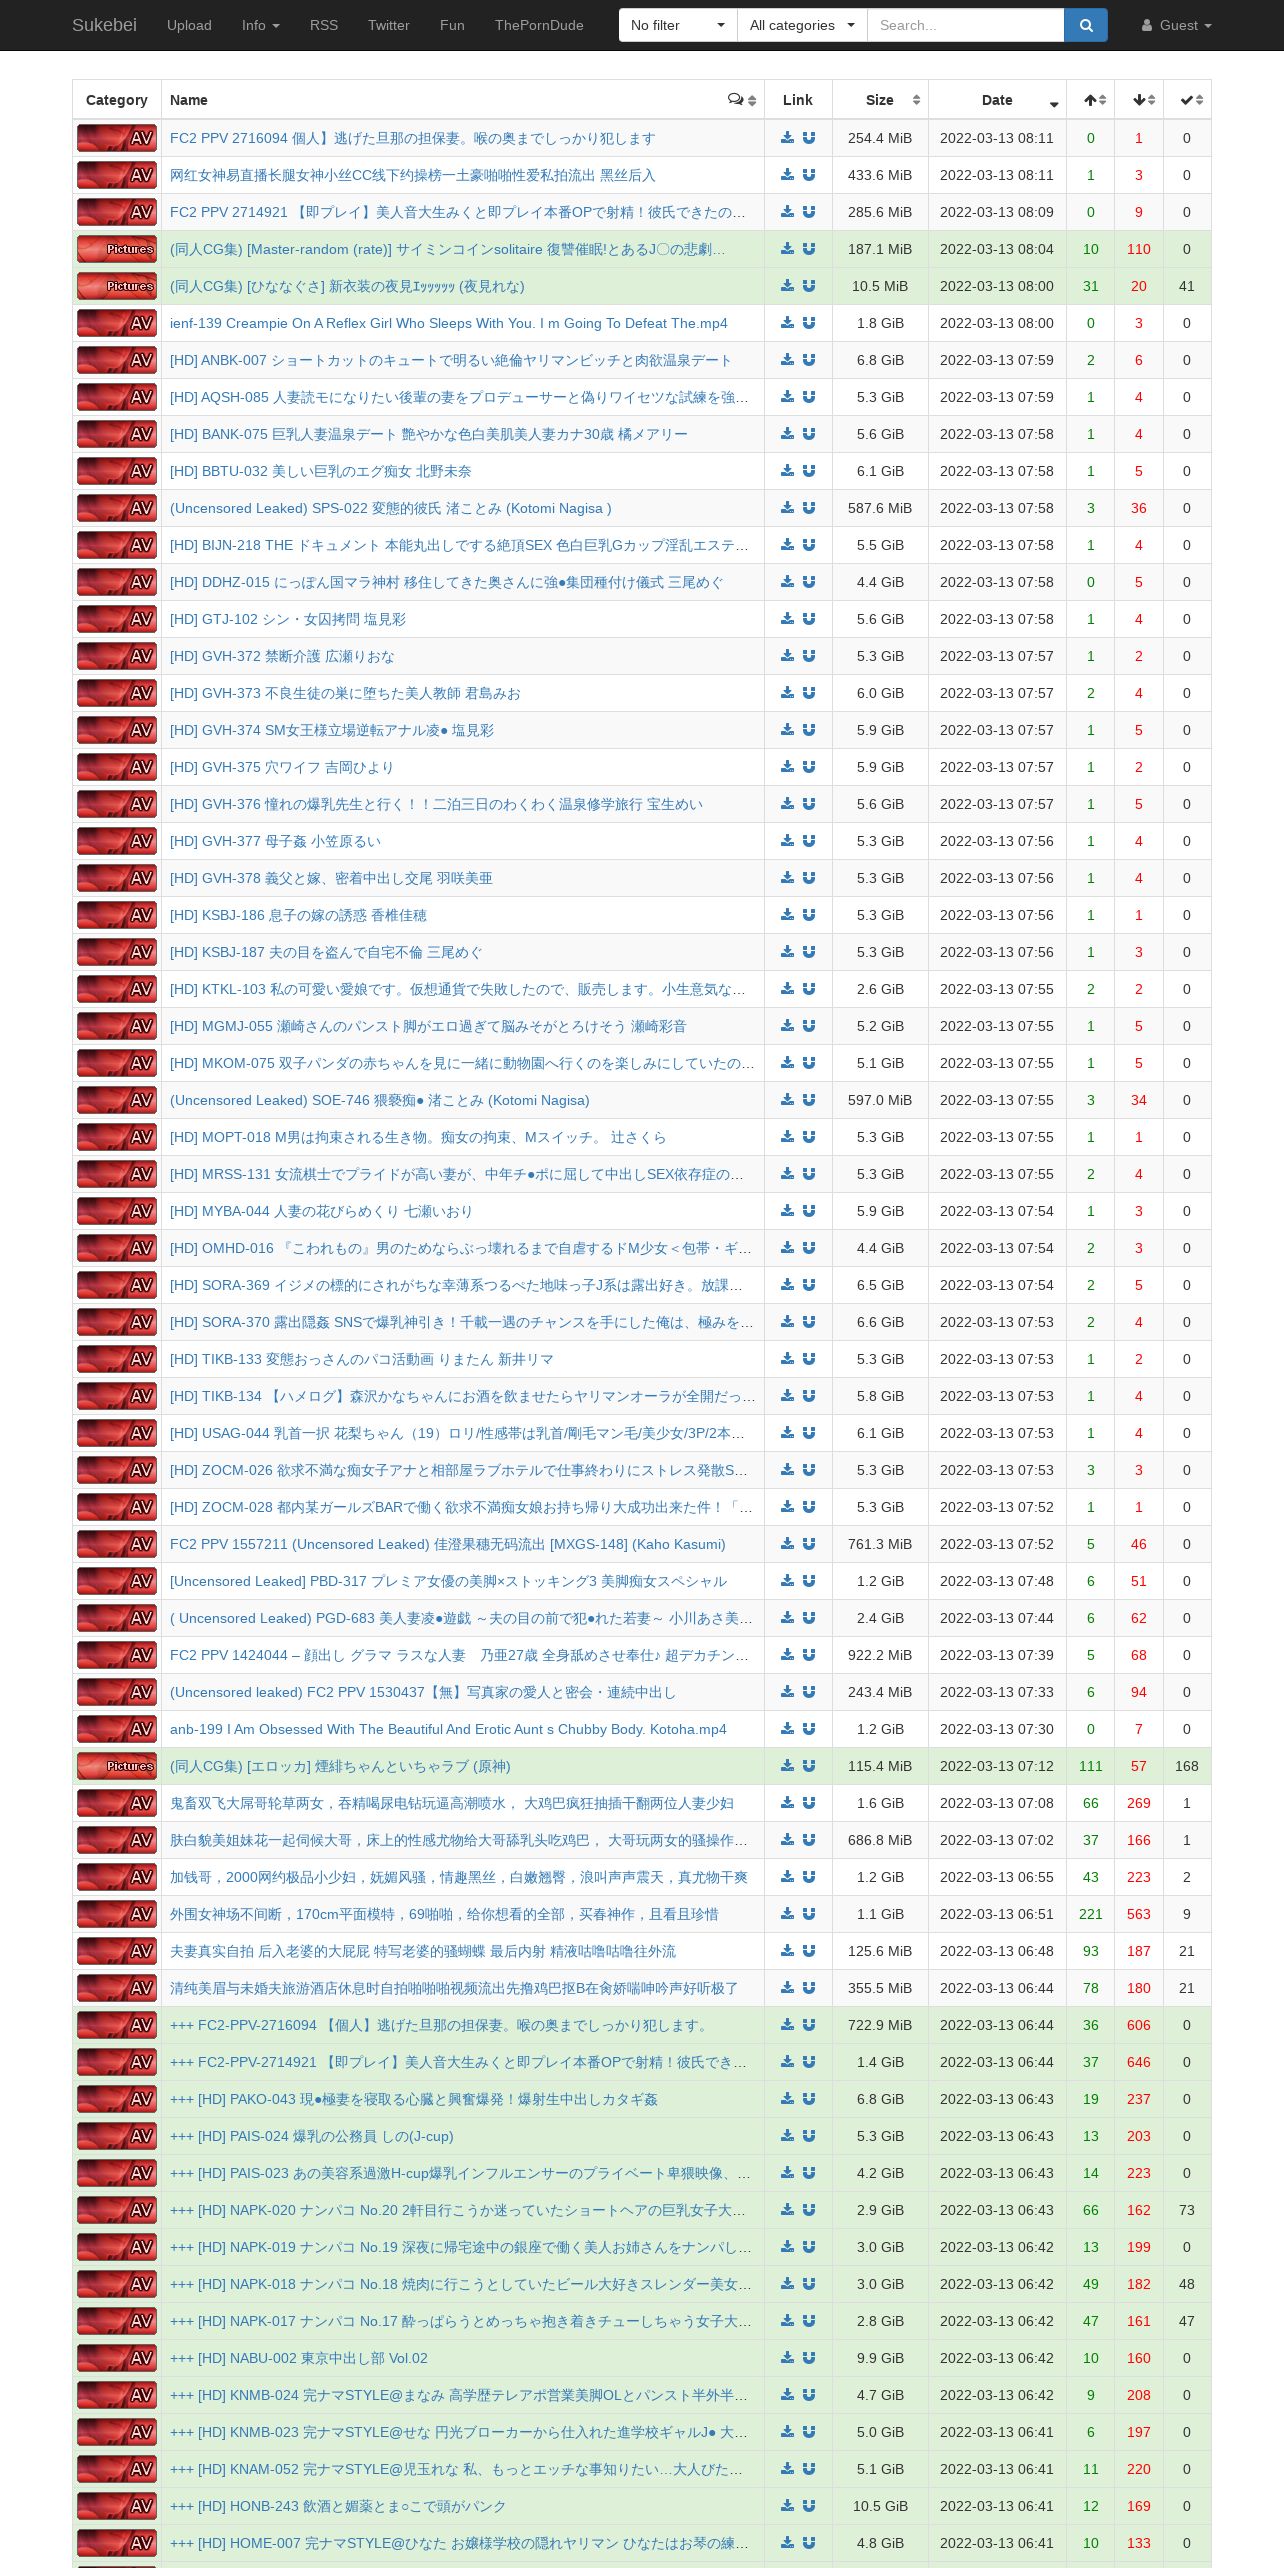Click size cell 10.5 GiB
Viewport: 1284px width, 2568px height.
point(880,2506)
